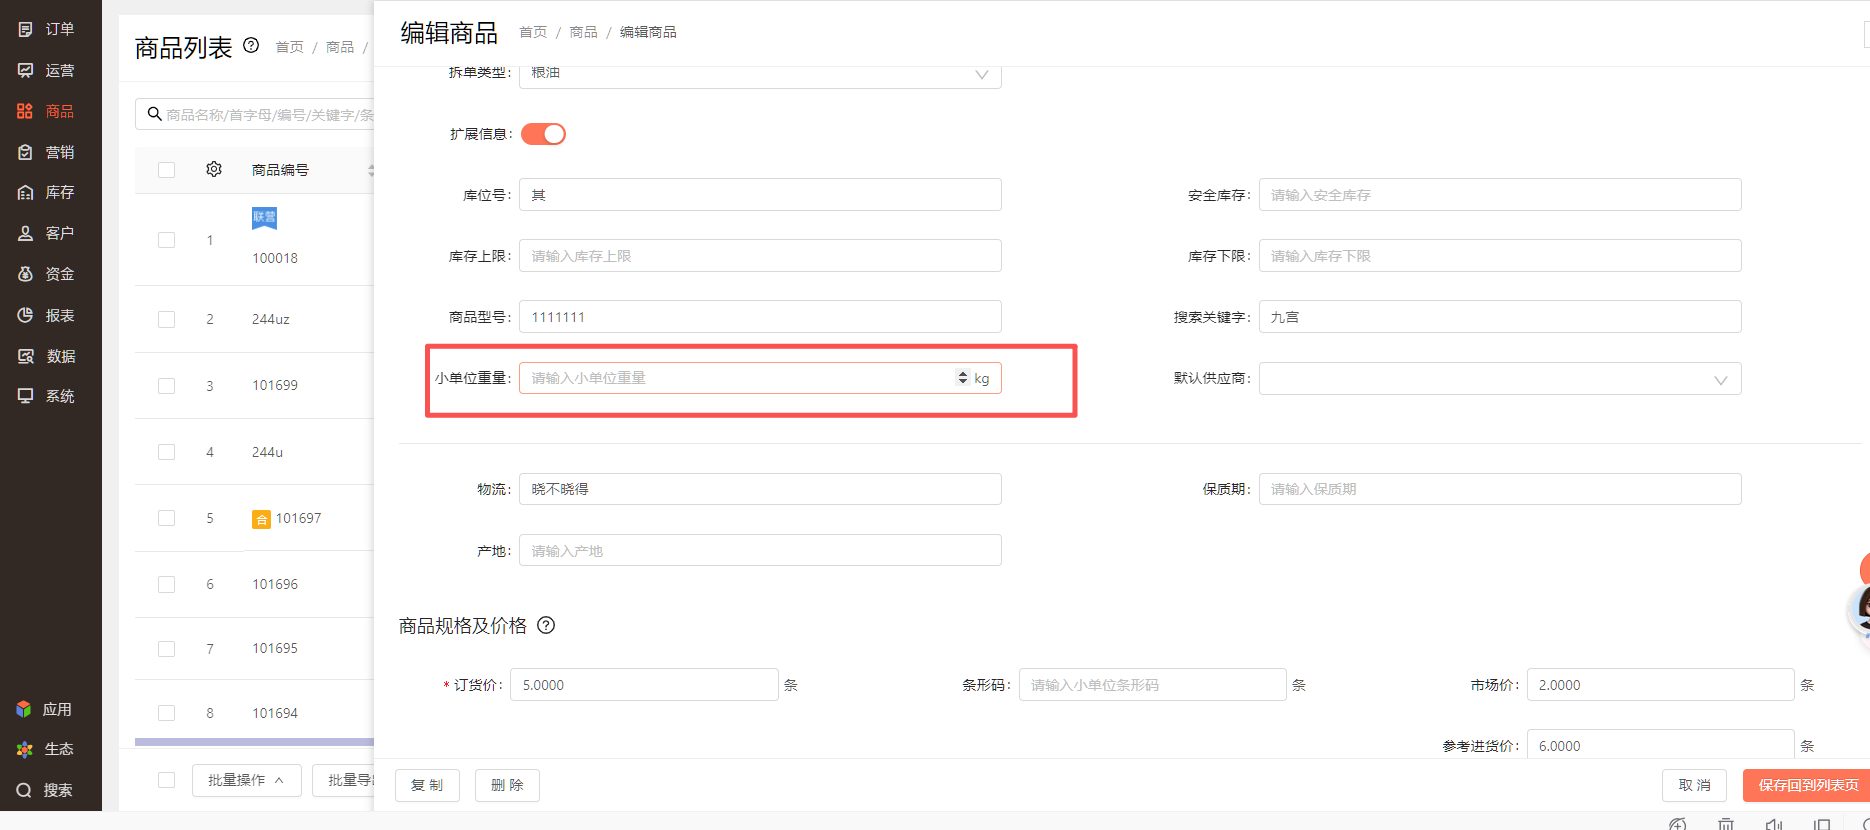Image resolution: width=1870 pixels, height=830 pixels.
Task: Click the 取消 button
Action: (1694, 785)
